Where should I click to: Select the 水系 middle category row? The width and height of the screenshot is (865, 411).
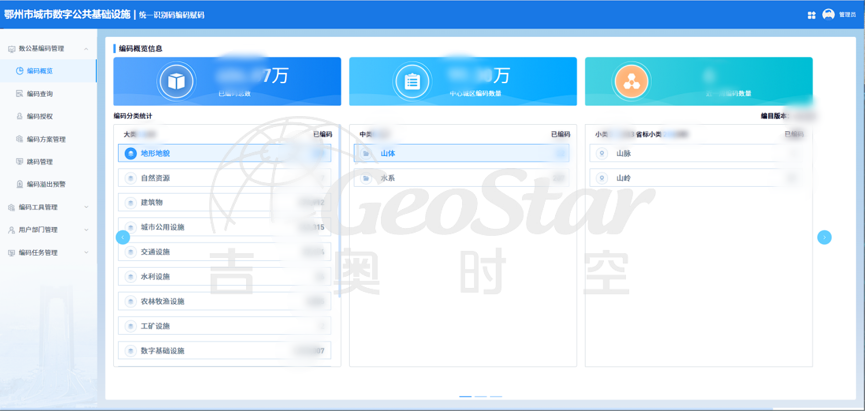[x=461, y=178]
